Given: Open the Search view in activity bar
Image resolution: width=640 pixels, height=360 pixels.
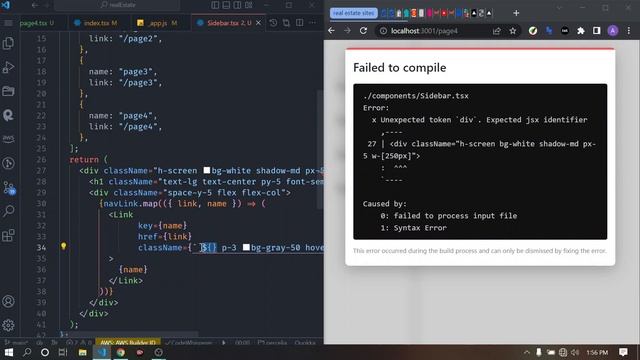Looking at the screenshot, I should (8, 211).
